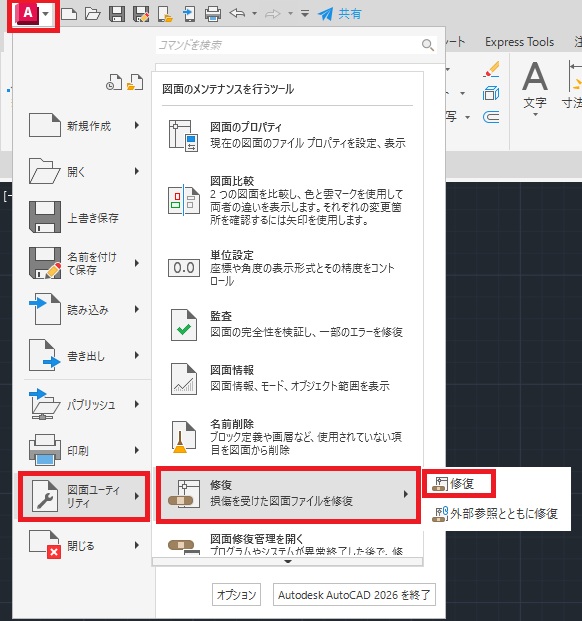
Task: Select the 開く menu item
Action: point(84,171)
